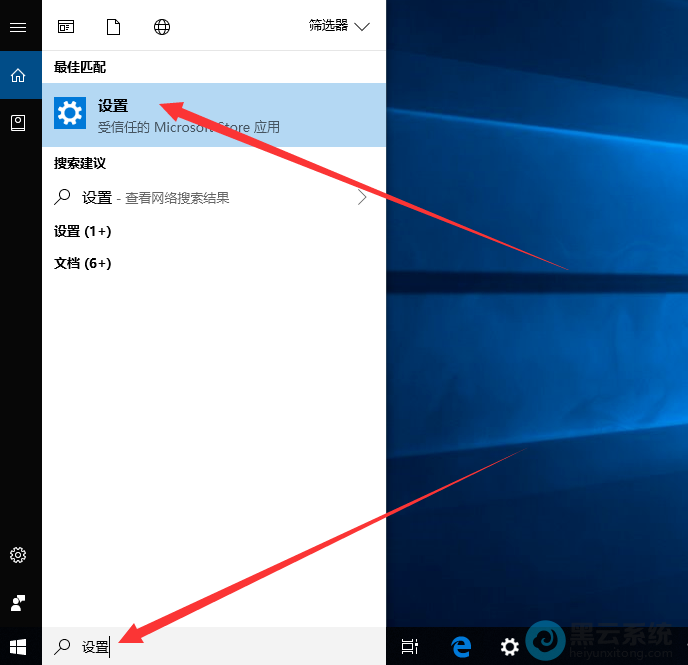
Task: Filter results by web globe icon
Action: point(162,27)
